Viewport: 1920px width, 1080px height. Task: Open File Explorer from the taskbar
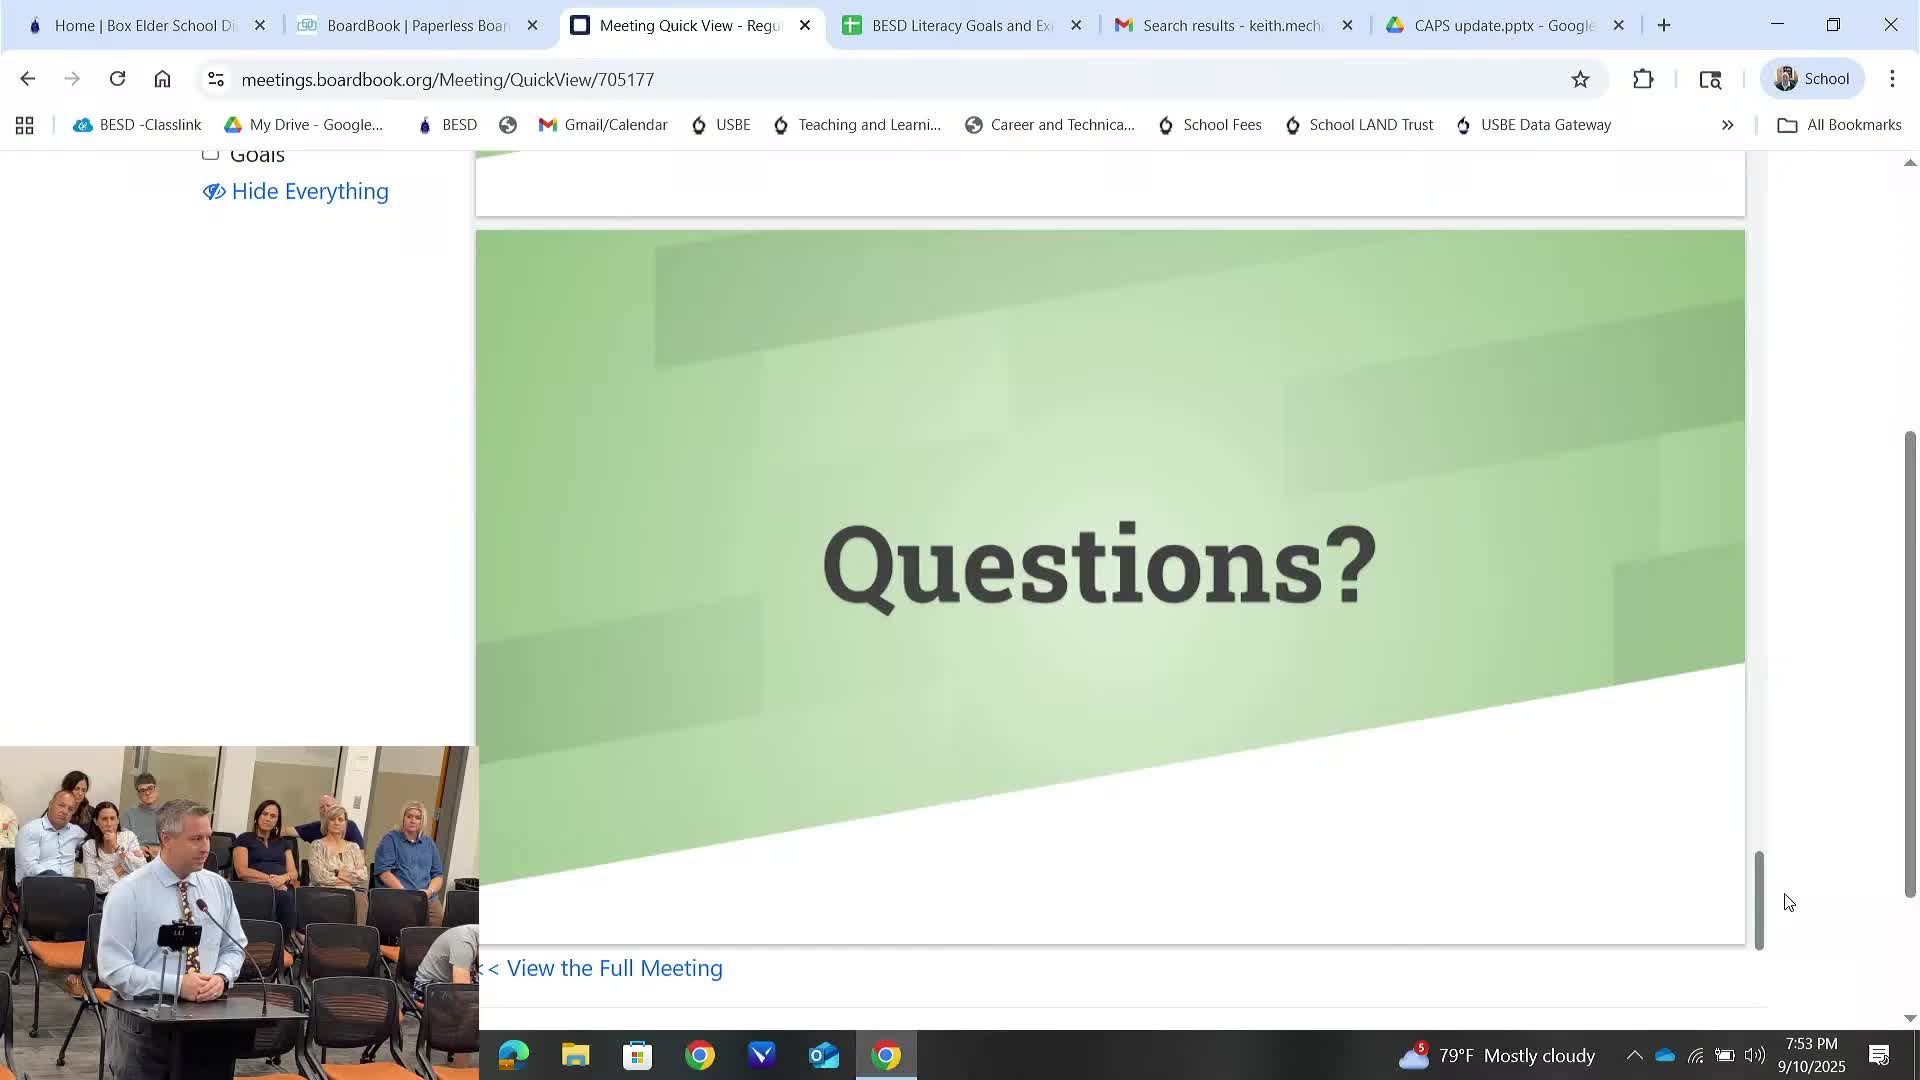575,1055
